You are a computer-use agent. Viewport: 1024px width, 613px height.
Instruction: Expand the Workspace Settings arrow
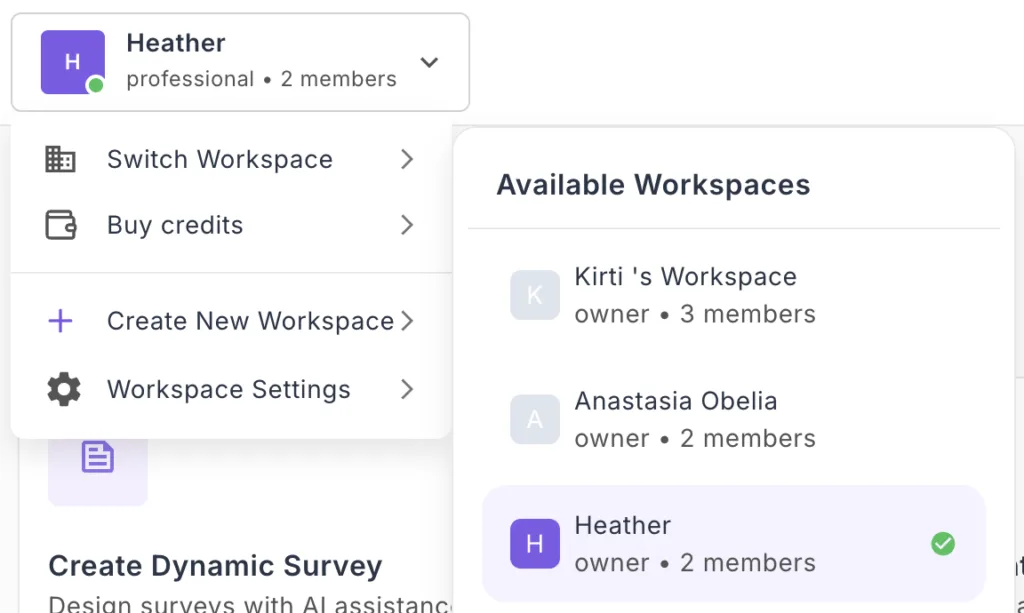(406, 389)
